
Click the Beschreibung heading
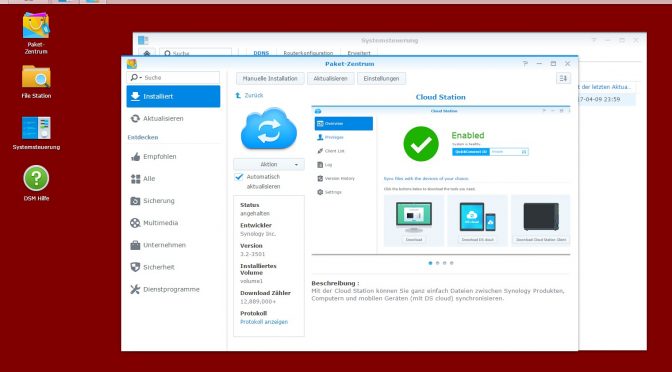(x=336, y=283)
